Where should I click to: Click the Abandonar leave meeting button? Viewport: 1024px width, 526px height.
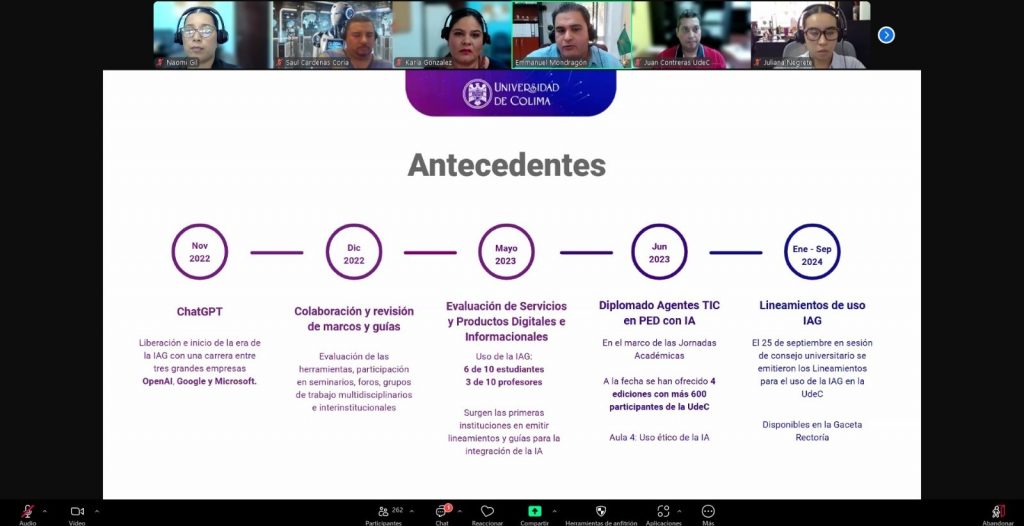point(997,512)
